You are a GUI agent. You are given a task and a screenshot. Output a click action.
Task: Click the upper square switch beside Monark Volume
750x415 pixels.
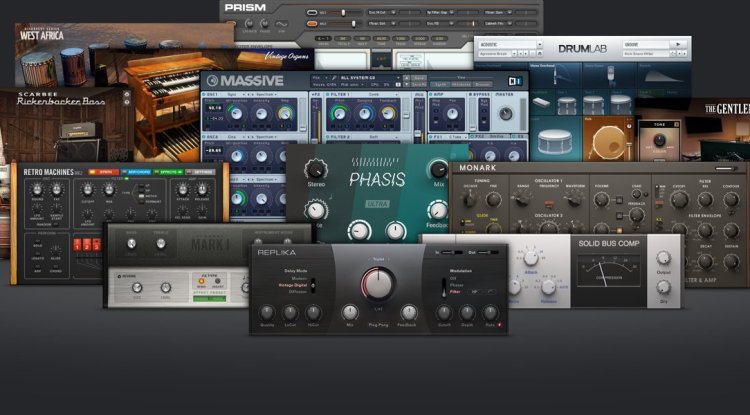click(x=619, y=200)
